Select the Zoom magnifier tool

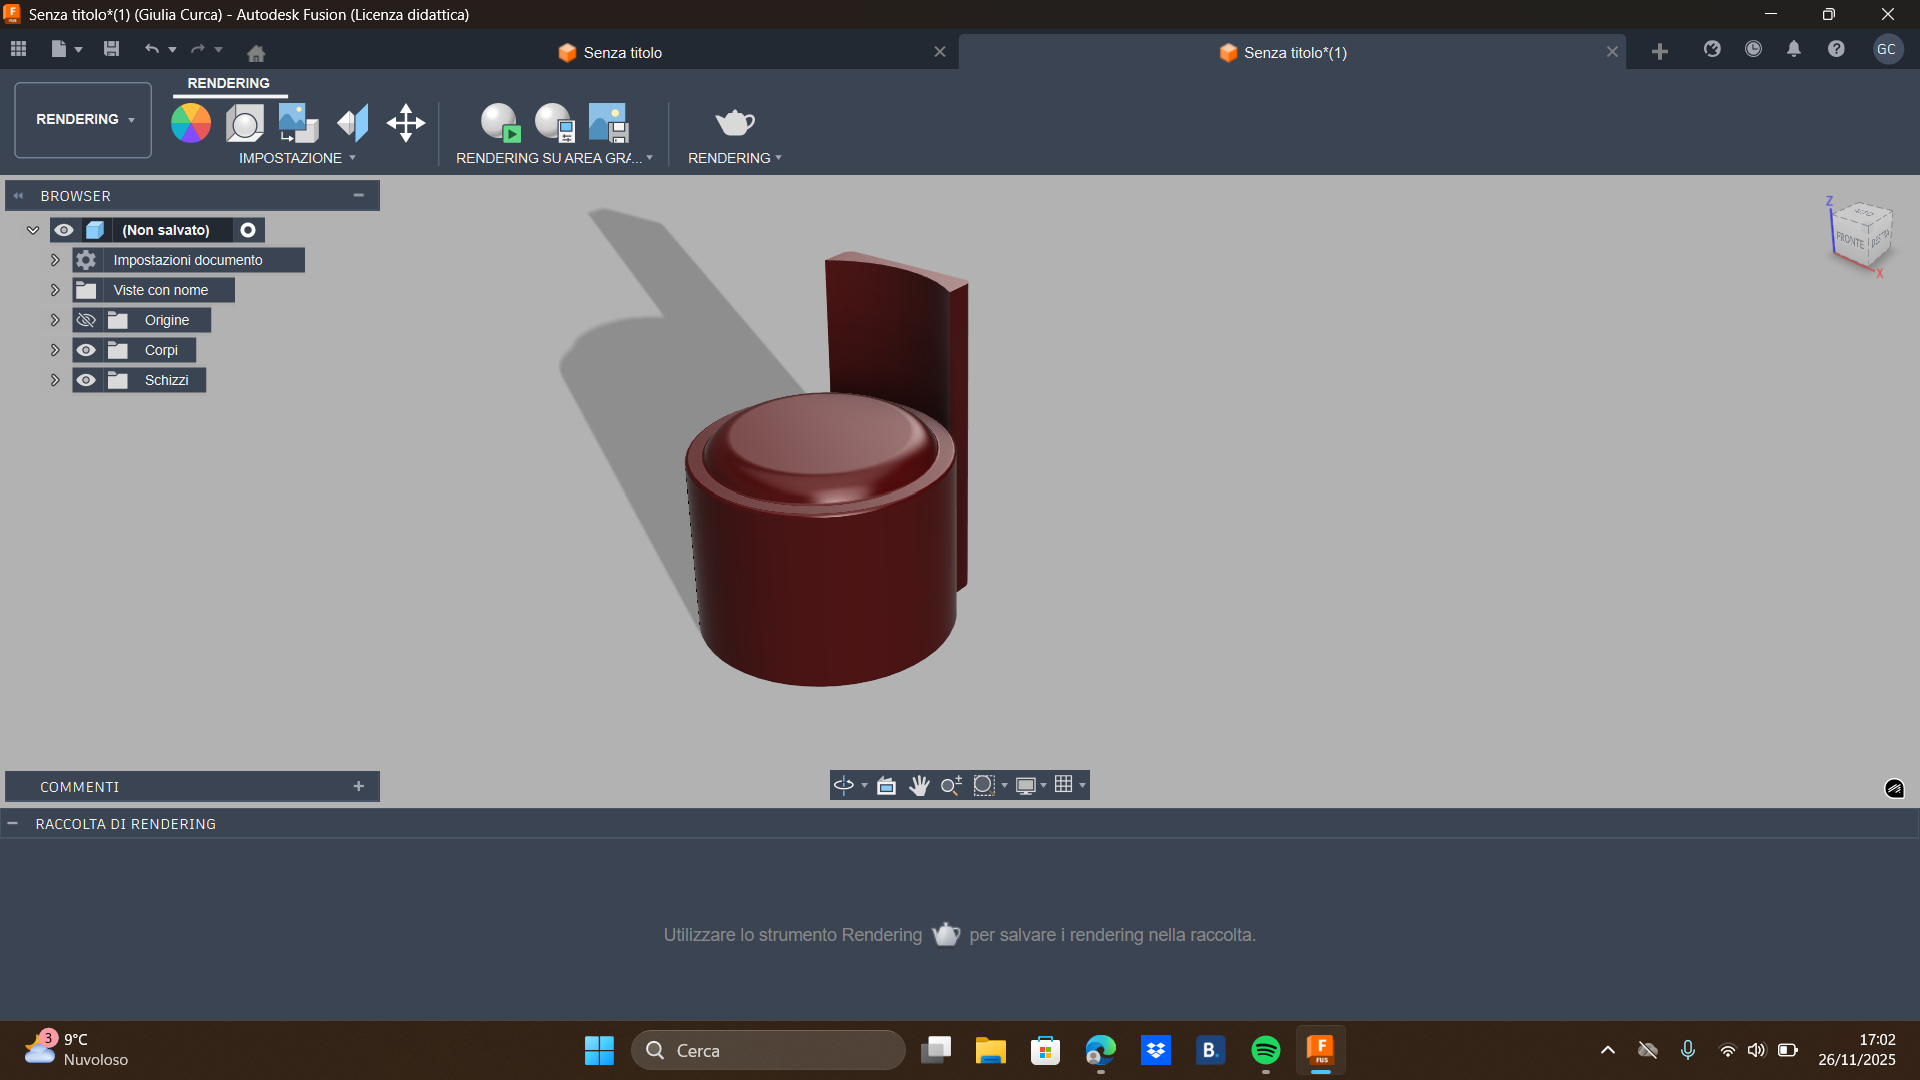pyautogui.click(x=950, y=785)
